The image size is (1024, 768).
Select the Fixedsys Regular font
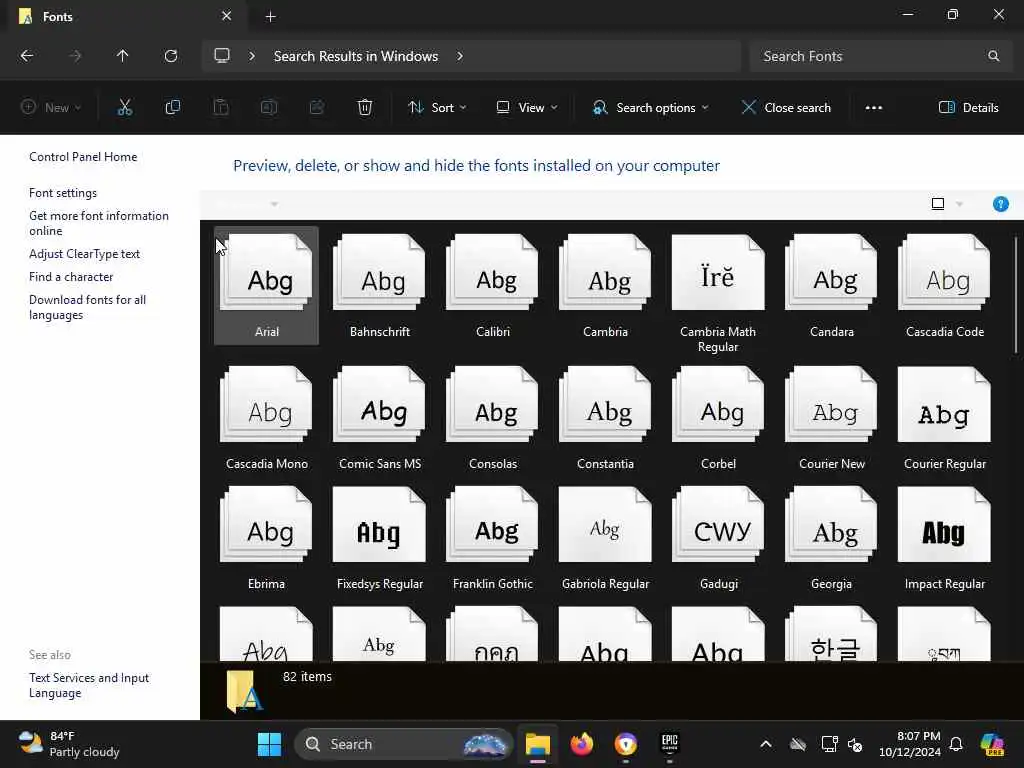tap(379, 538)
